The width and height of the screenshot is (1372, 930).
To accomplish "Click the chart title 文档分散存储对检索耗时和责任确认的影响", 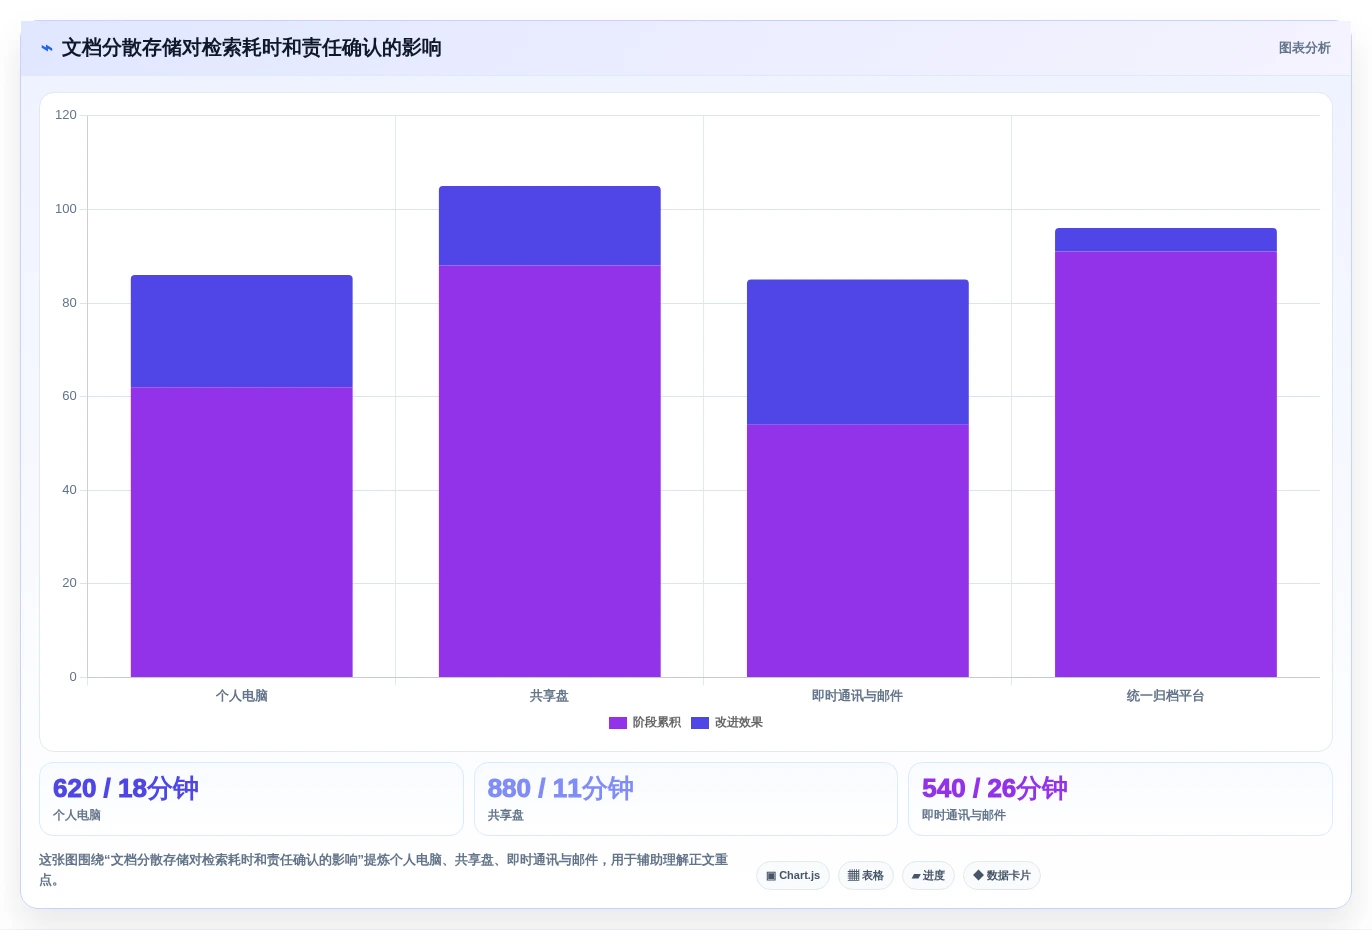I will coord(252,48).
